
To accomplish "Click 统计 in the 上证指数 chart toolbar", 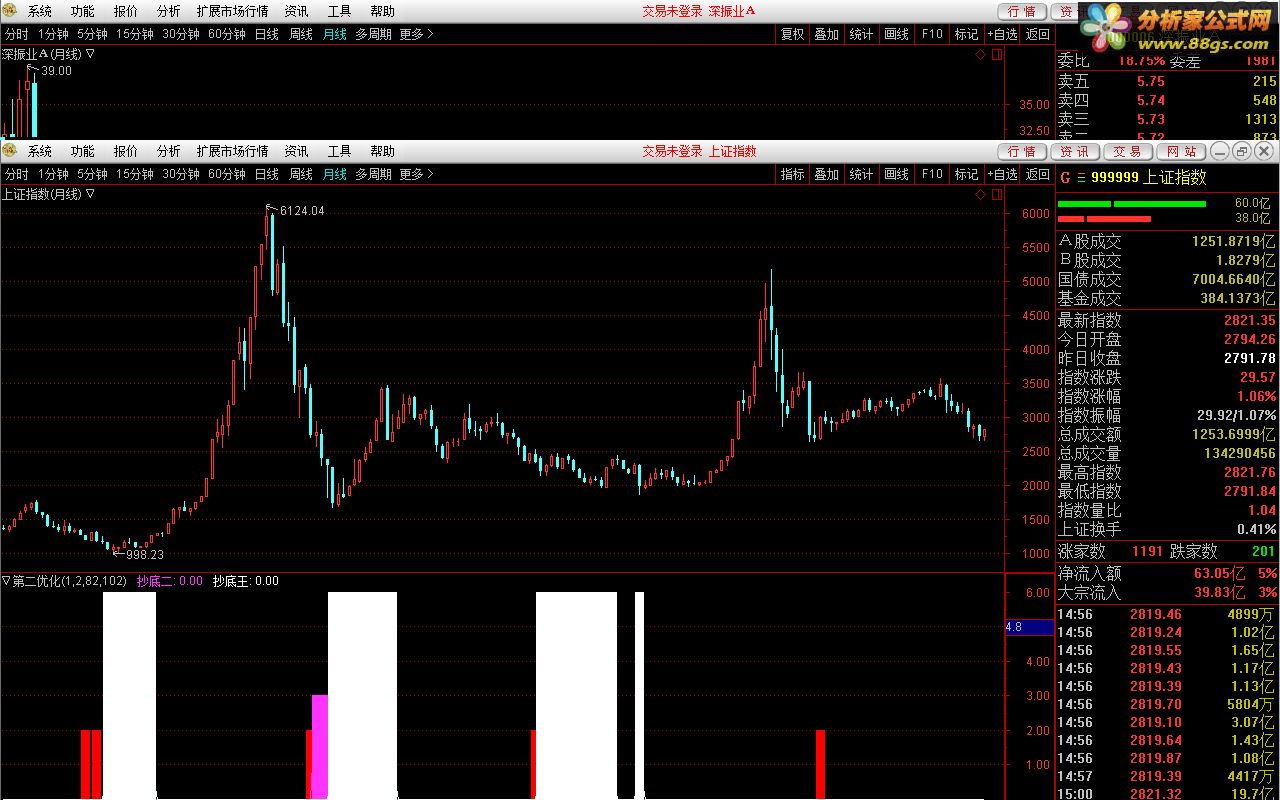I will pyautogui.click(x=861, y=174).
